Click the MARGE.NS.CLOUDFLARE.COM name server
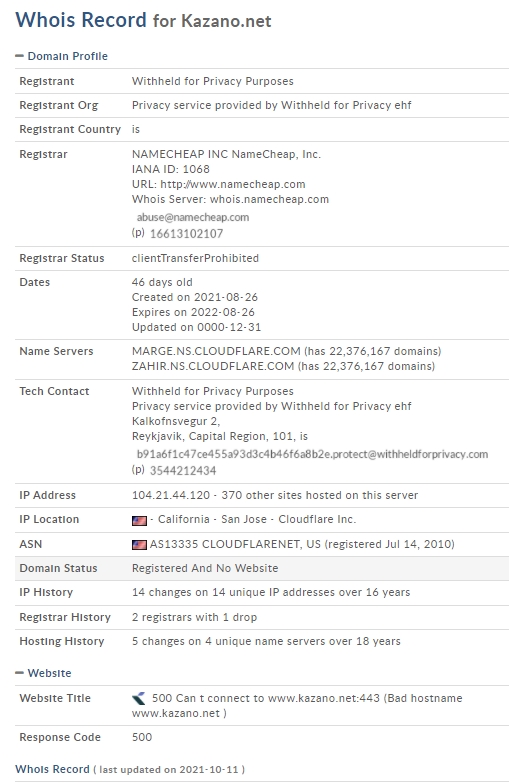Image resolution: width=509 pixels, height=783 pixels. pos(216,351)
